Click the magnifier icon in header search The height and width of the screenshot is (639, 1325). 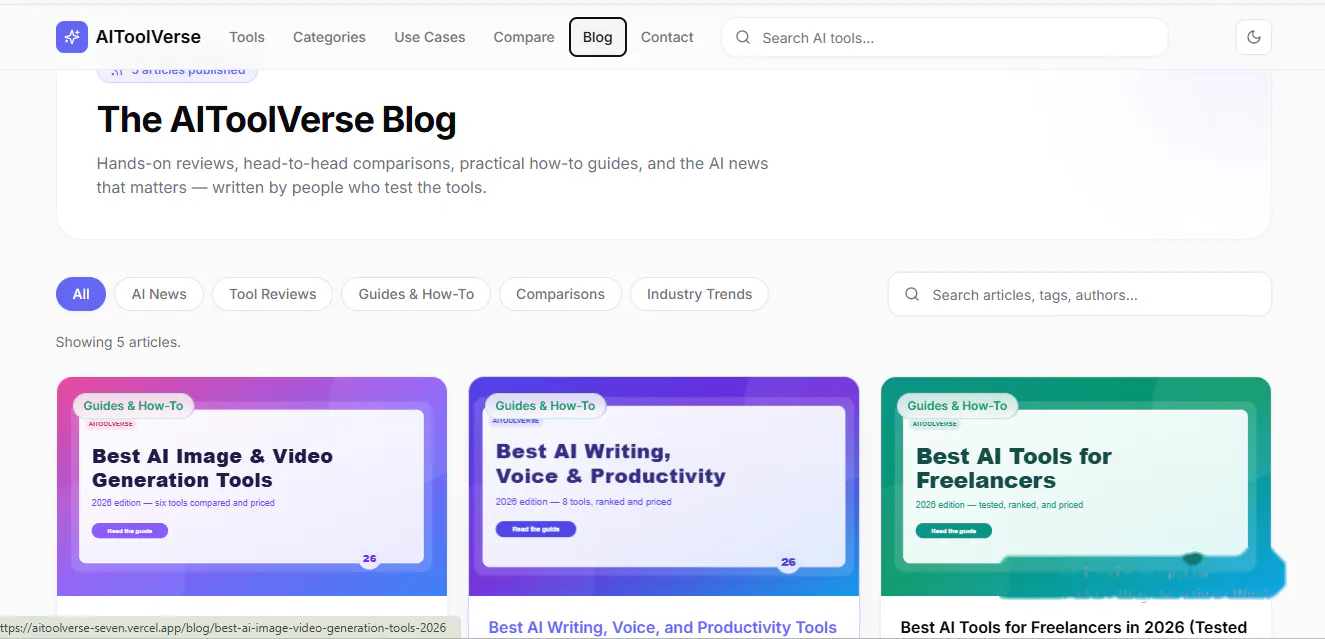(743, 37)
